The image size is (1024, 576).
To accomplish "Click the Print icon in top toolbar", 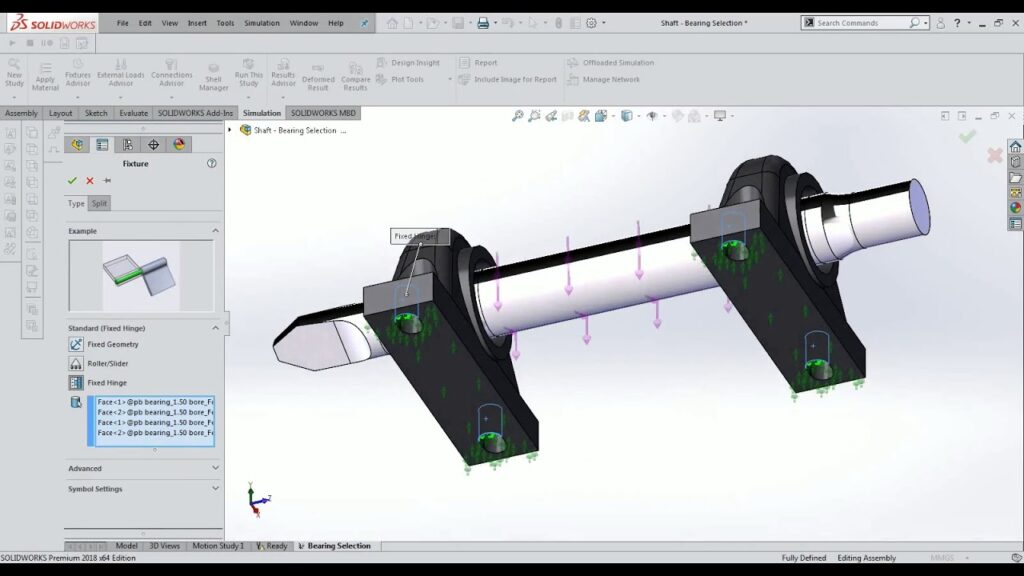I will [x=483, y=23].
